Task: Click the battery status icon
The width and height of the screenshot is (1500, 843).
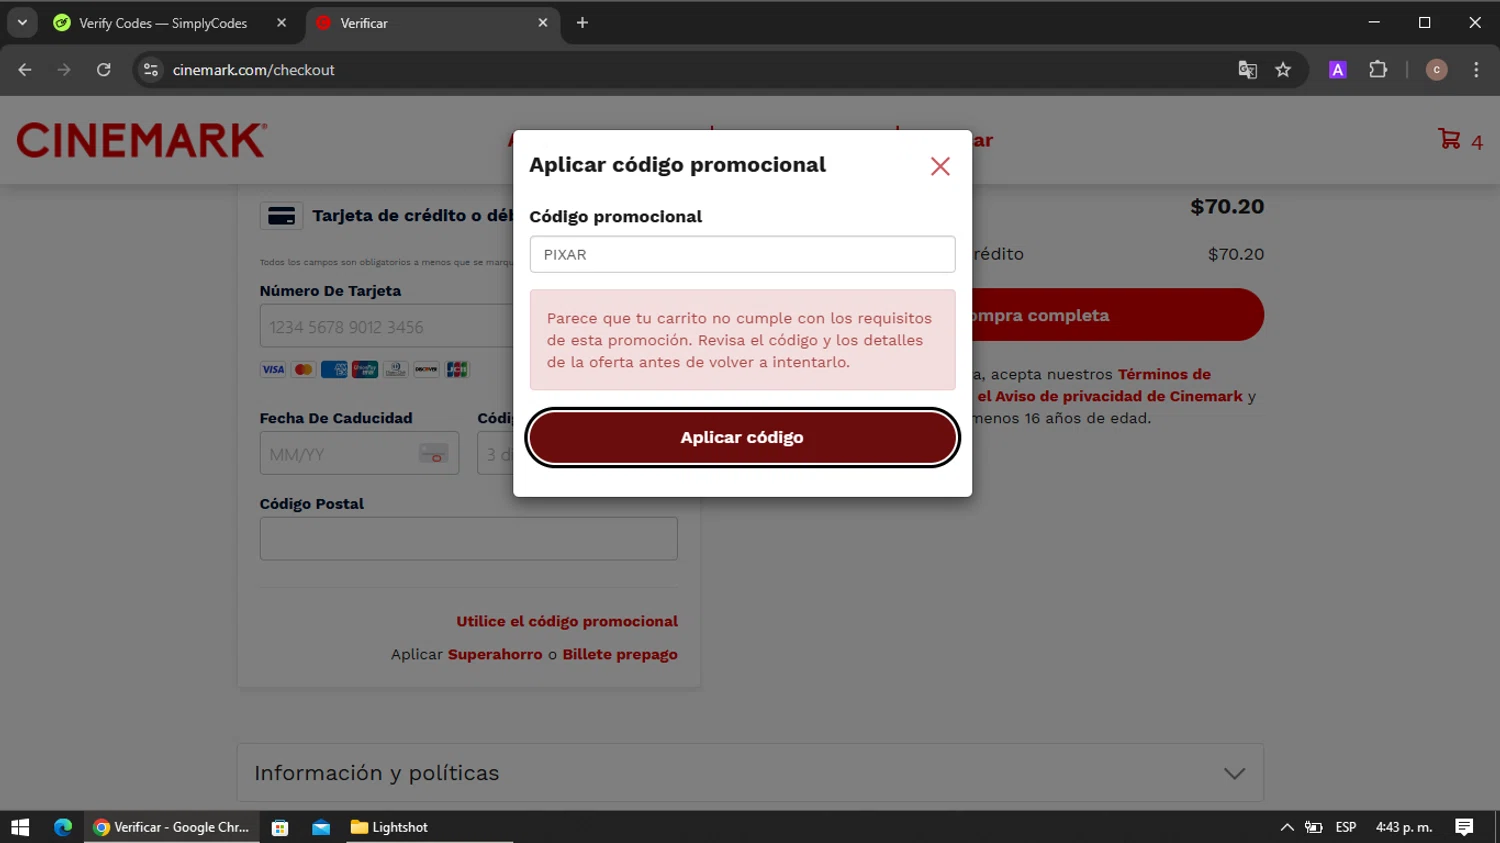Action: click(x=1314, y=827)
